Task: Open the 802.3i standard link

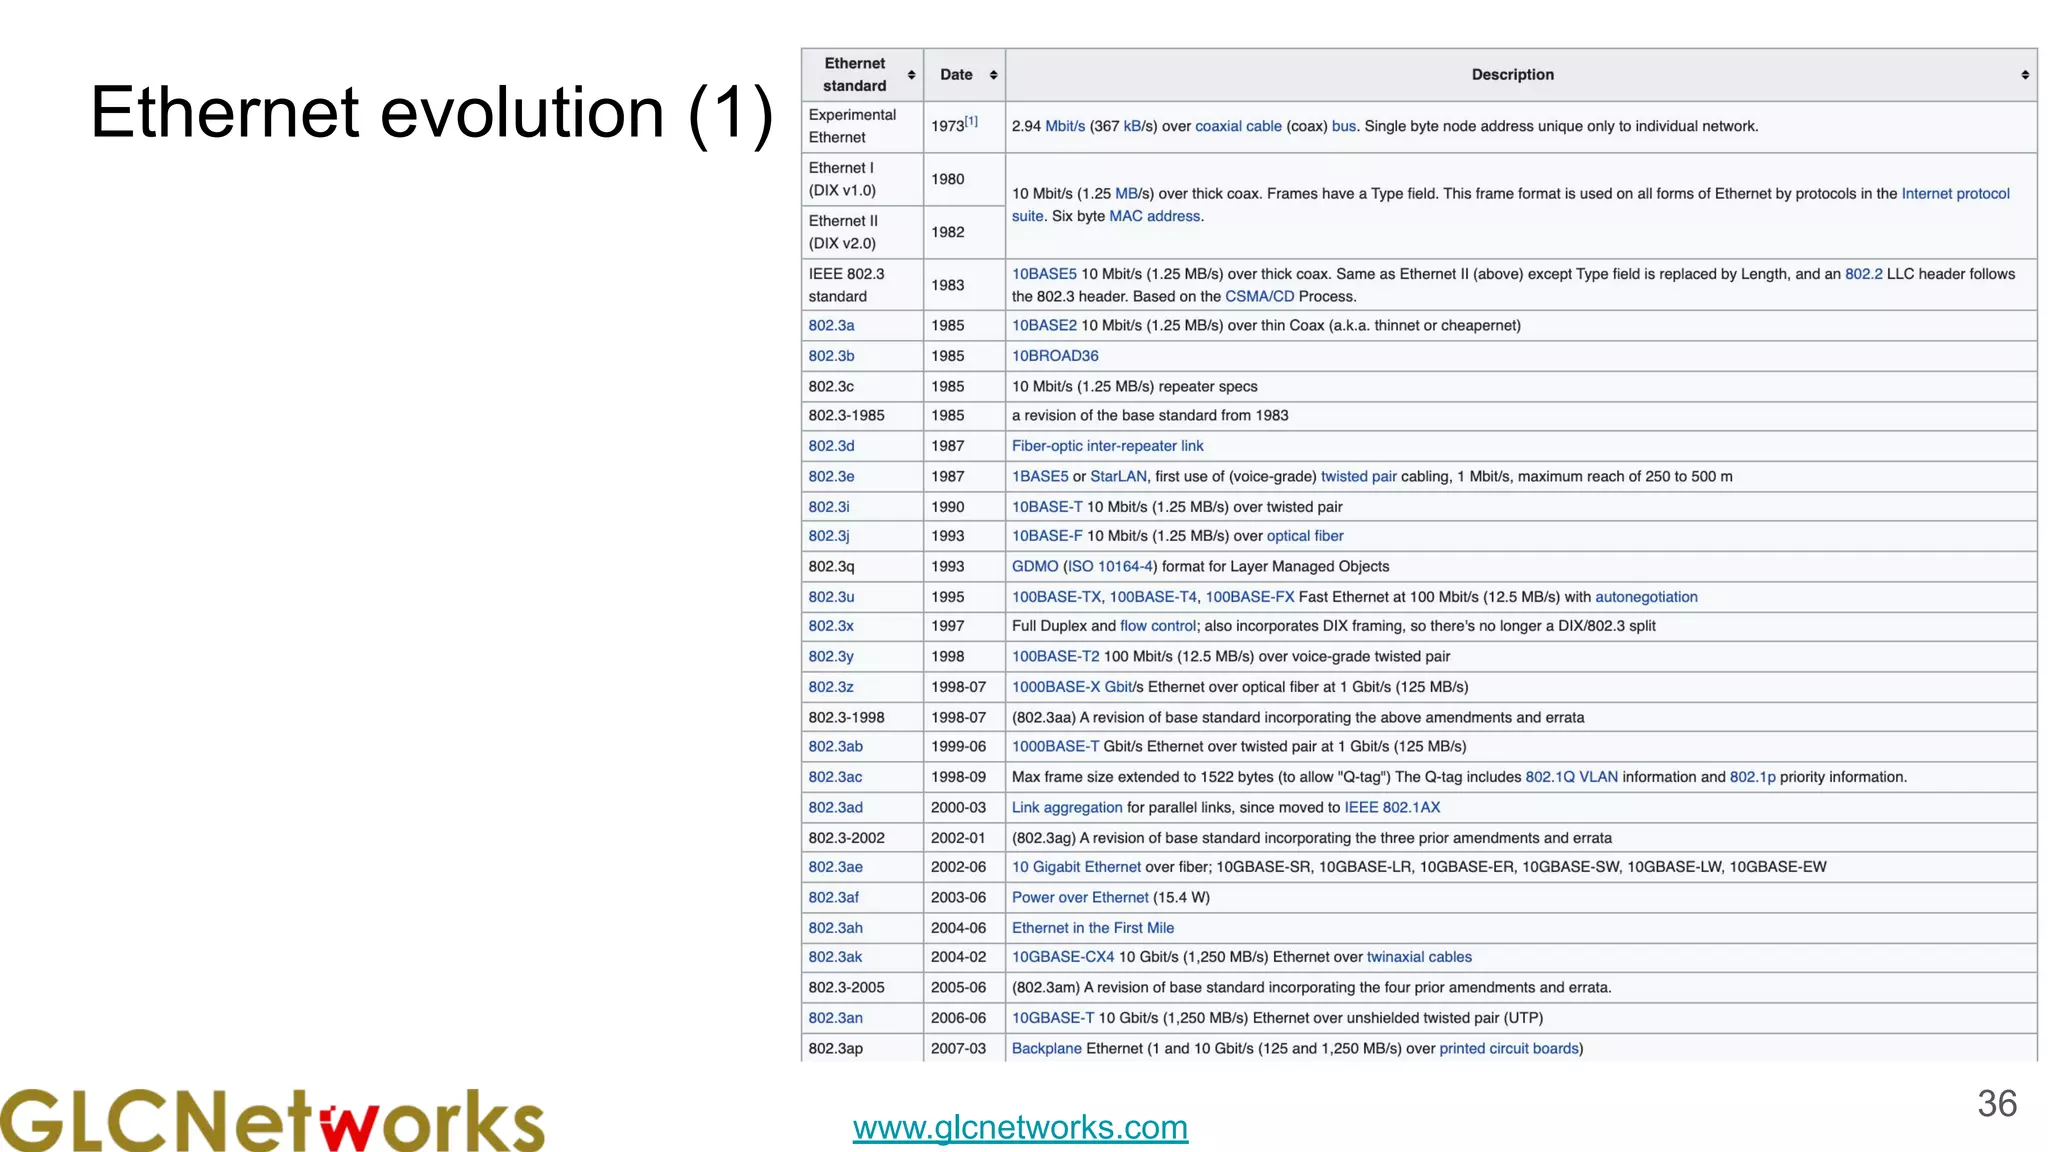Action: 829,507
